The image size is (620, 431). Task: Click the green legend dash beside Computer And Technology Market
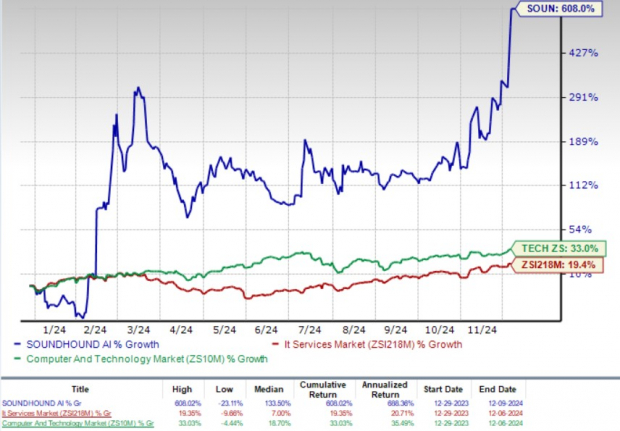[x=17, y=359]
